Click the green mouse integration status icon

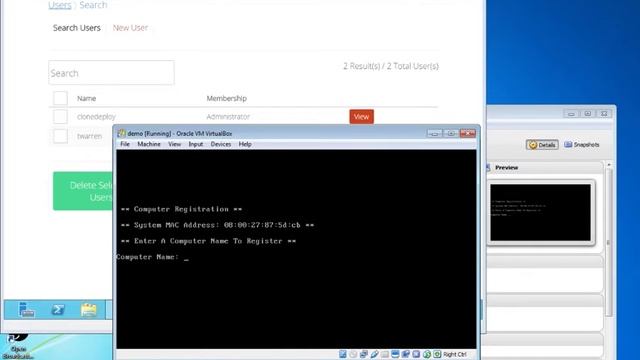pyautogui.click(x=427, y=354)
